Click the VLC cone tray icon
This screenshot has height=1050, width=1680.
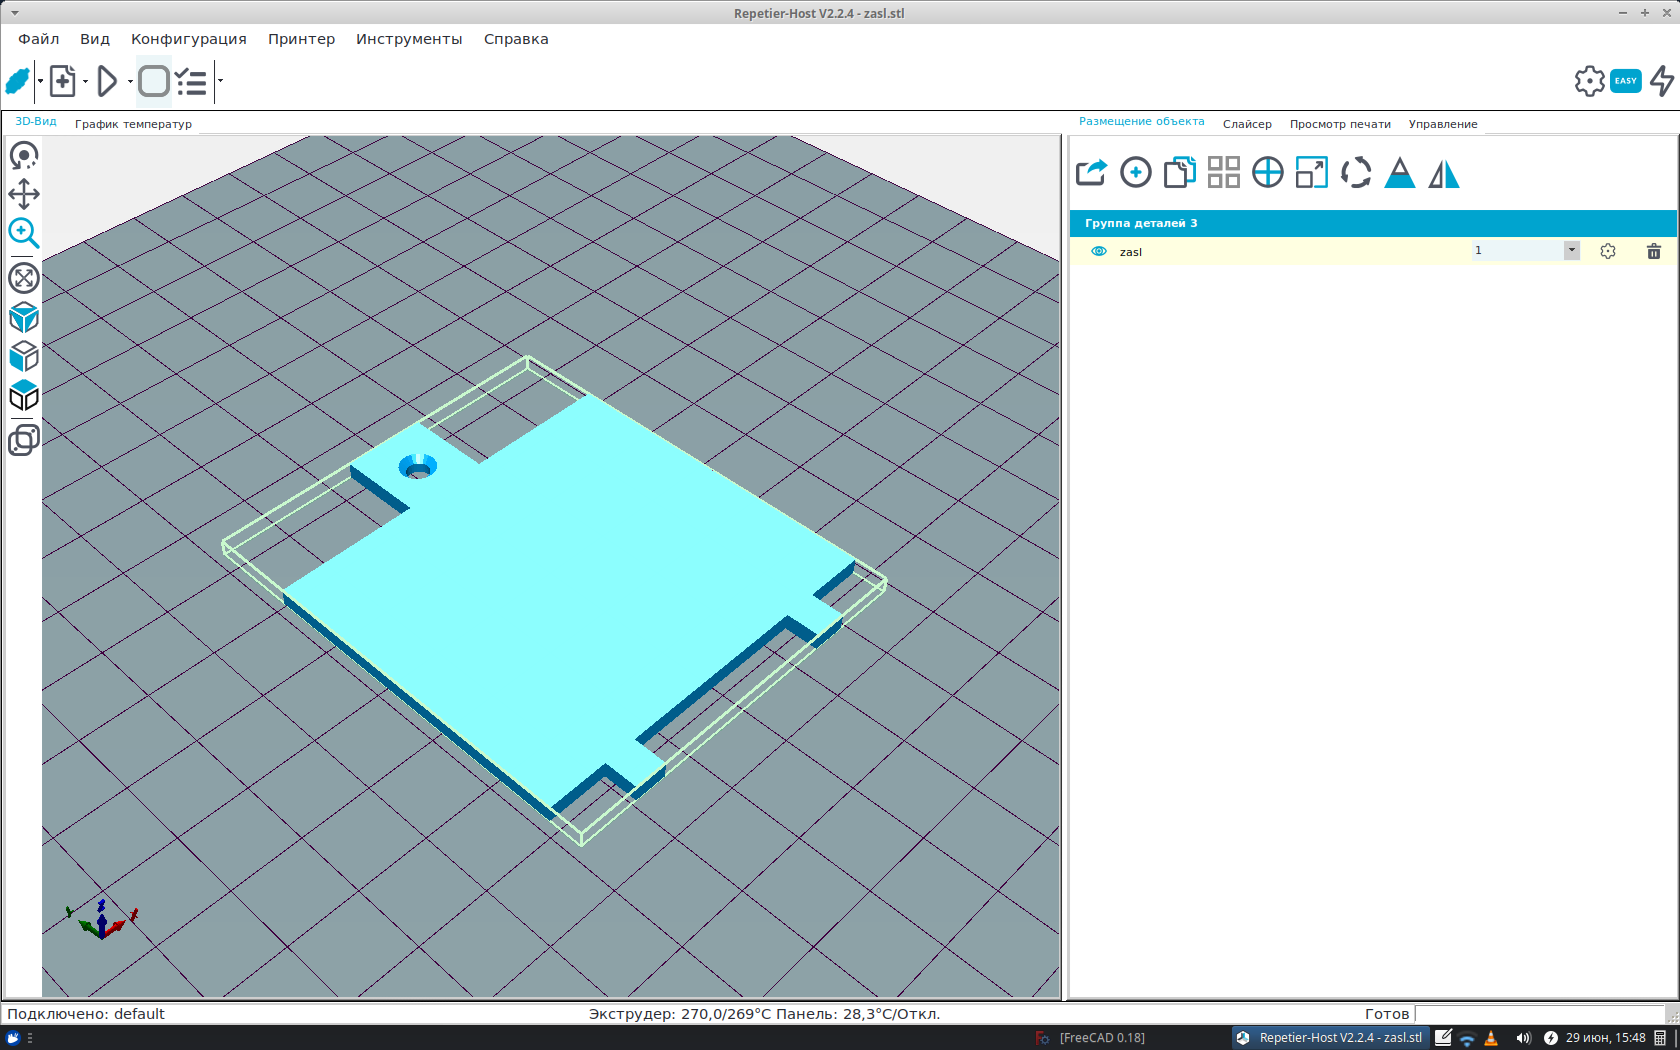tap(1491, 1038)
